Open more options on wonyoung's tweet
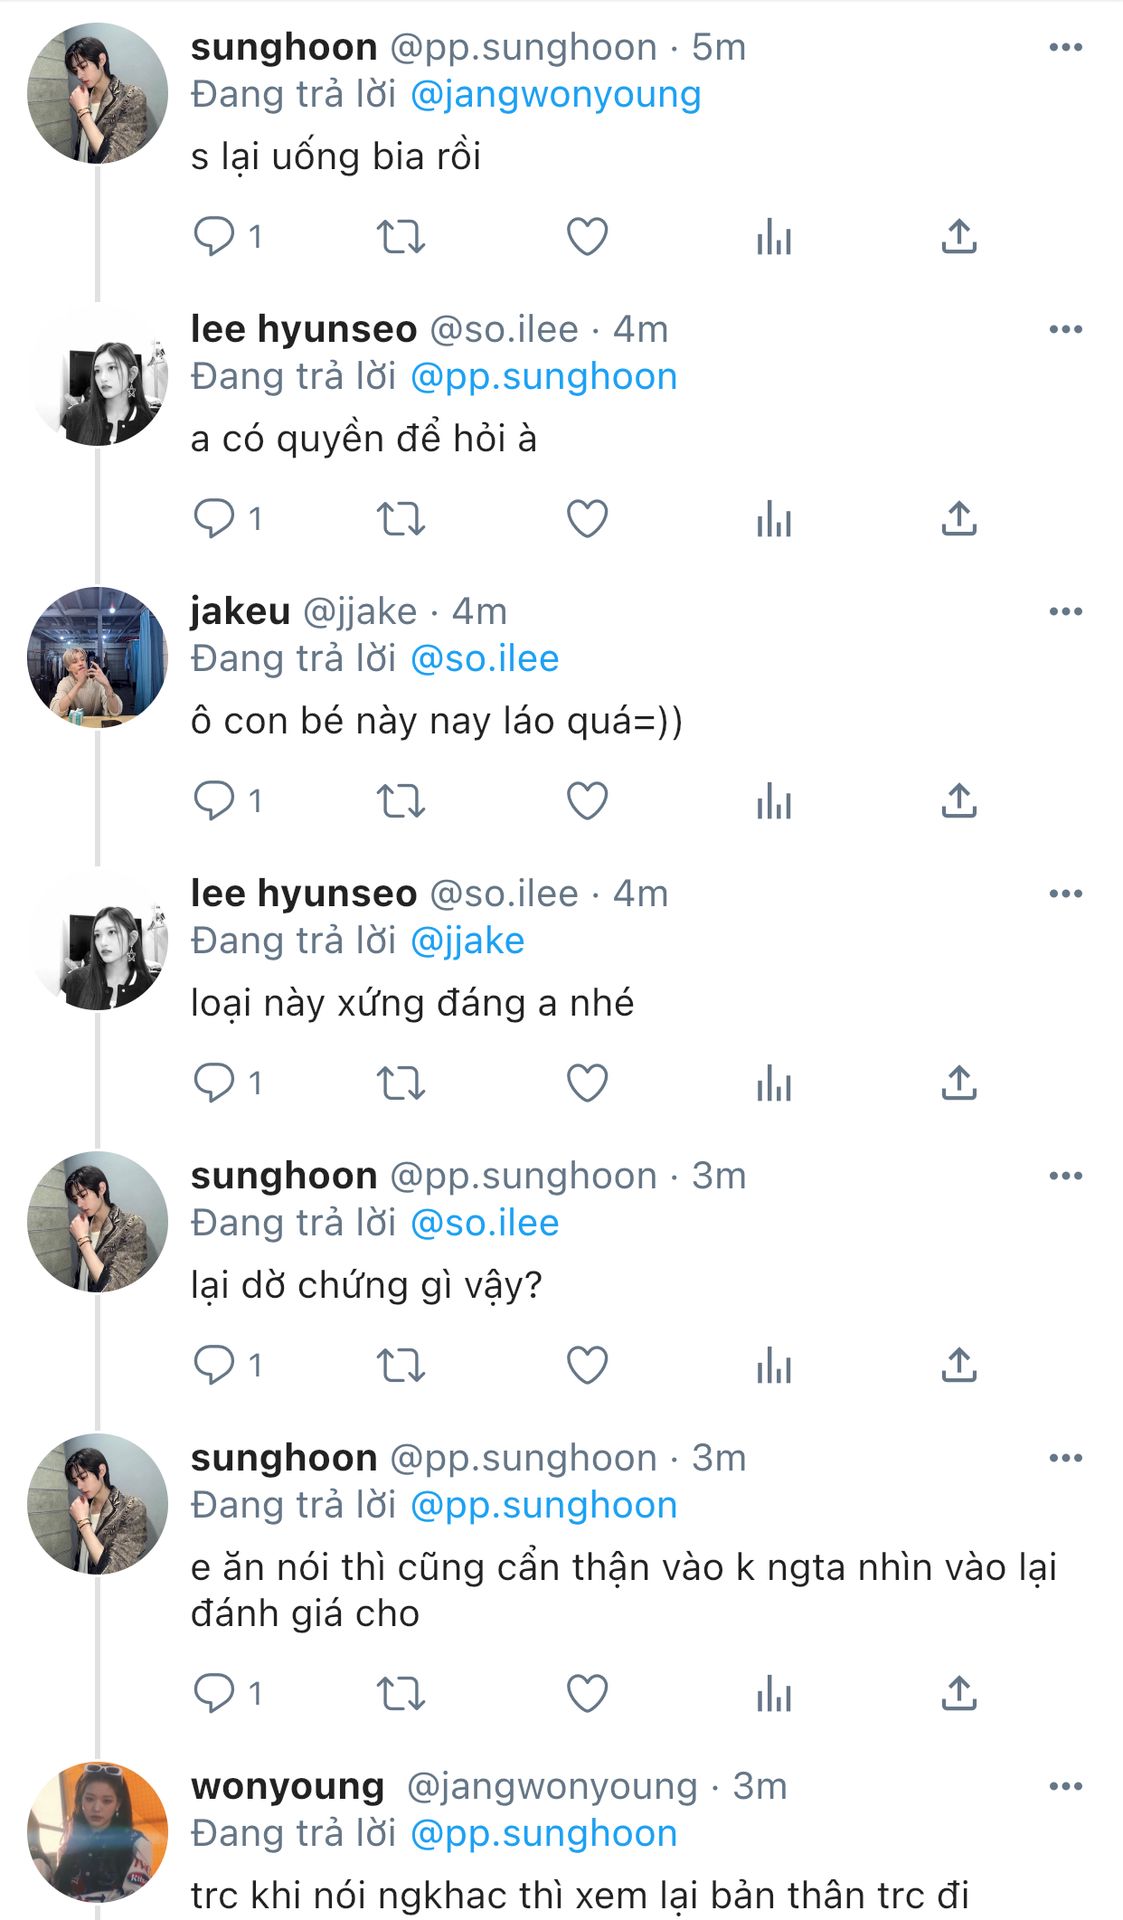Viewport: 1123px width, 1920px height. point(1065,1786)
